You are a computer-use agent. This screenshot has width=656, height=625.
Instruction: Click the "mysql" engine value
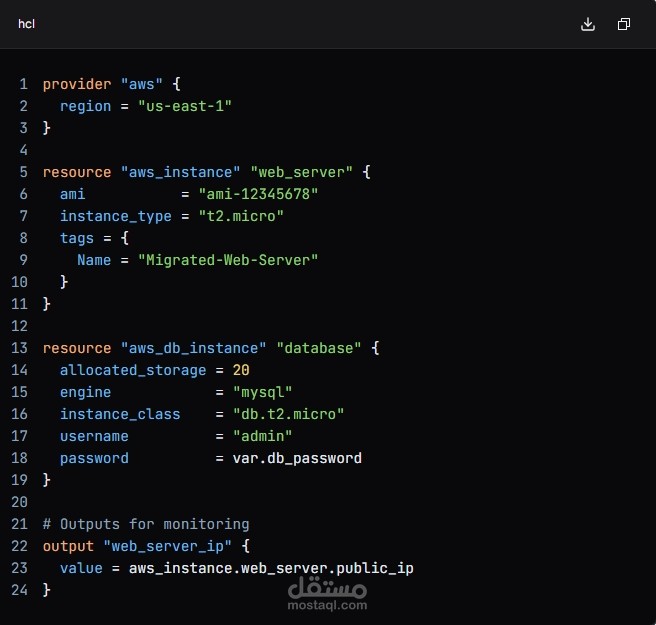(x=262, y=392)
